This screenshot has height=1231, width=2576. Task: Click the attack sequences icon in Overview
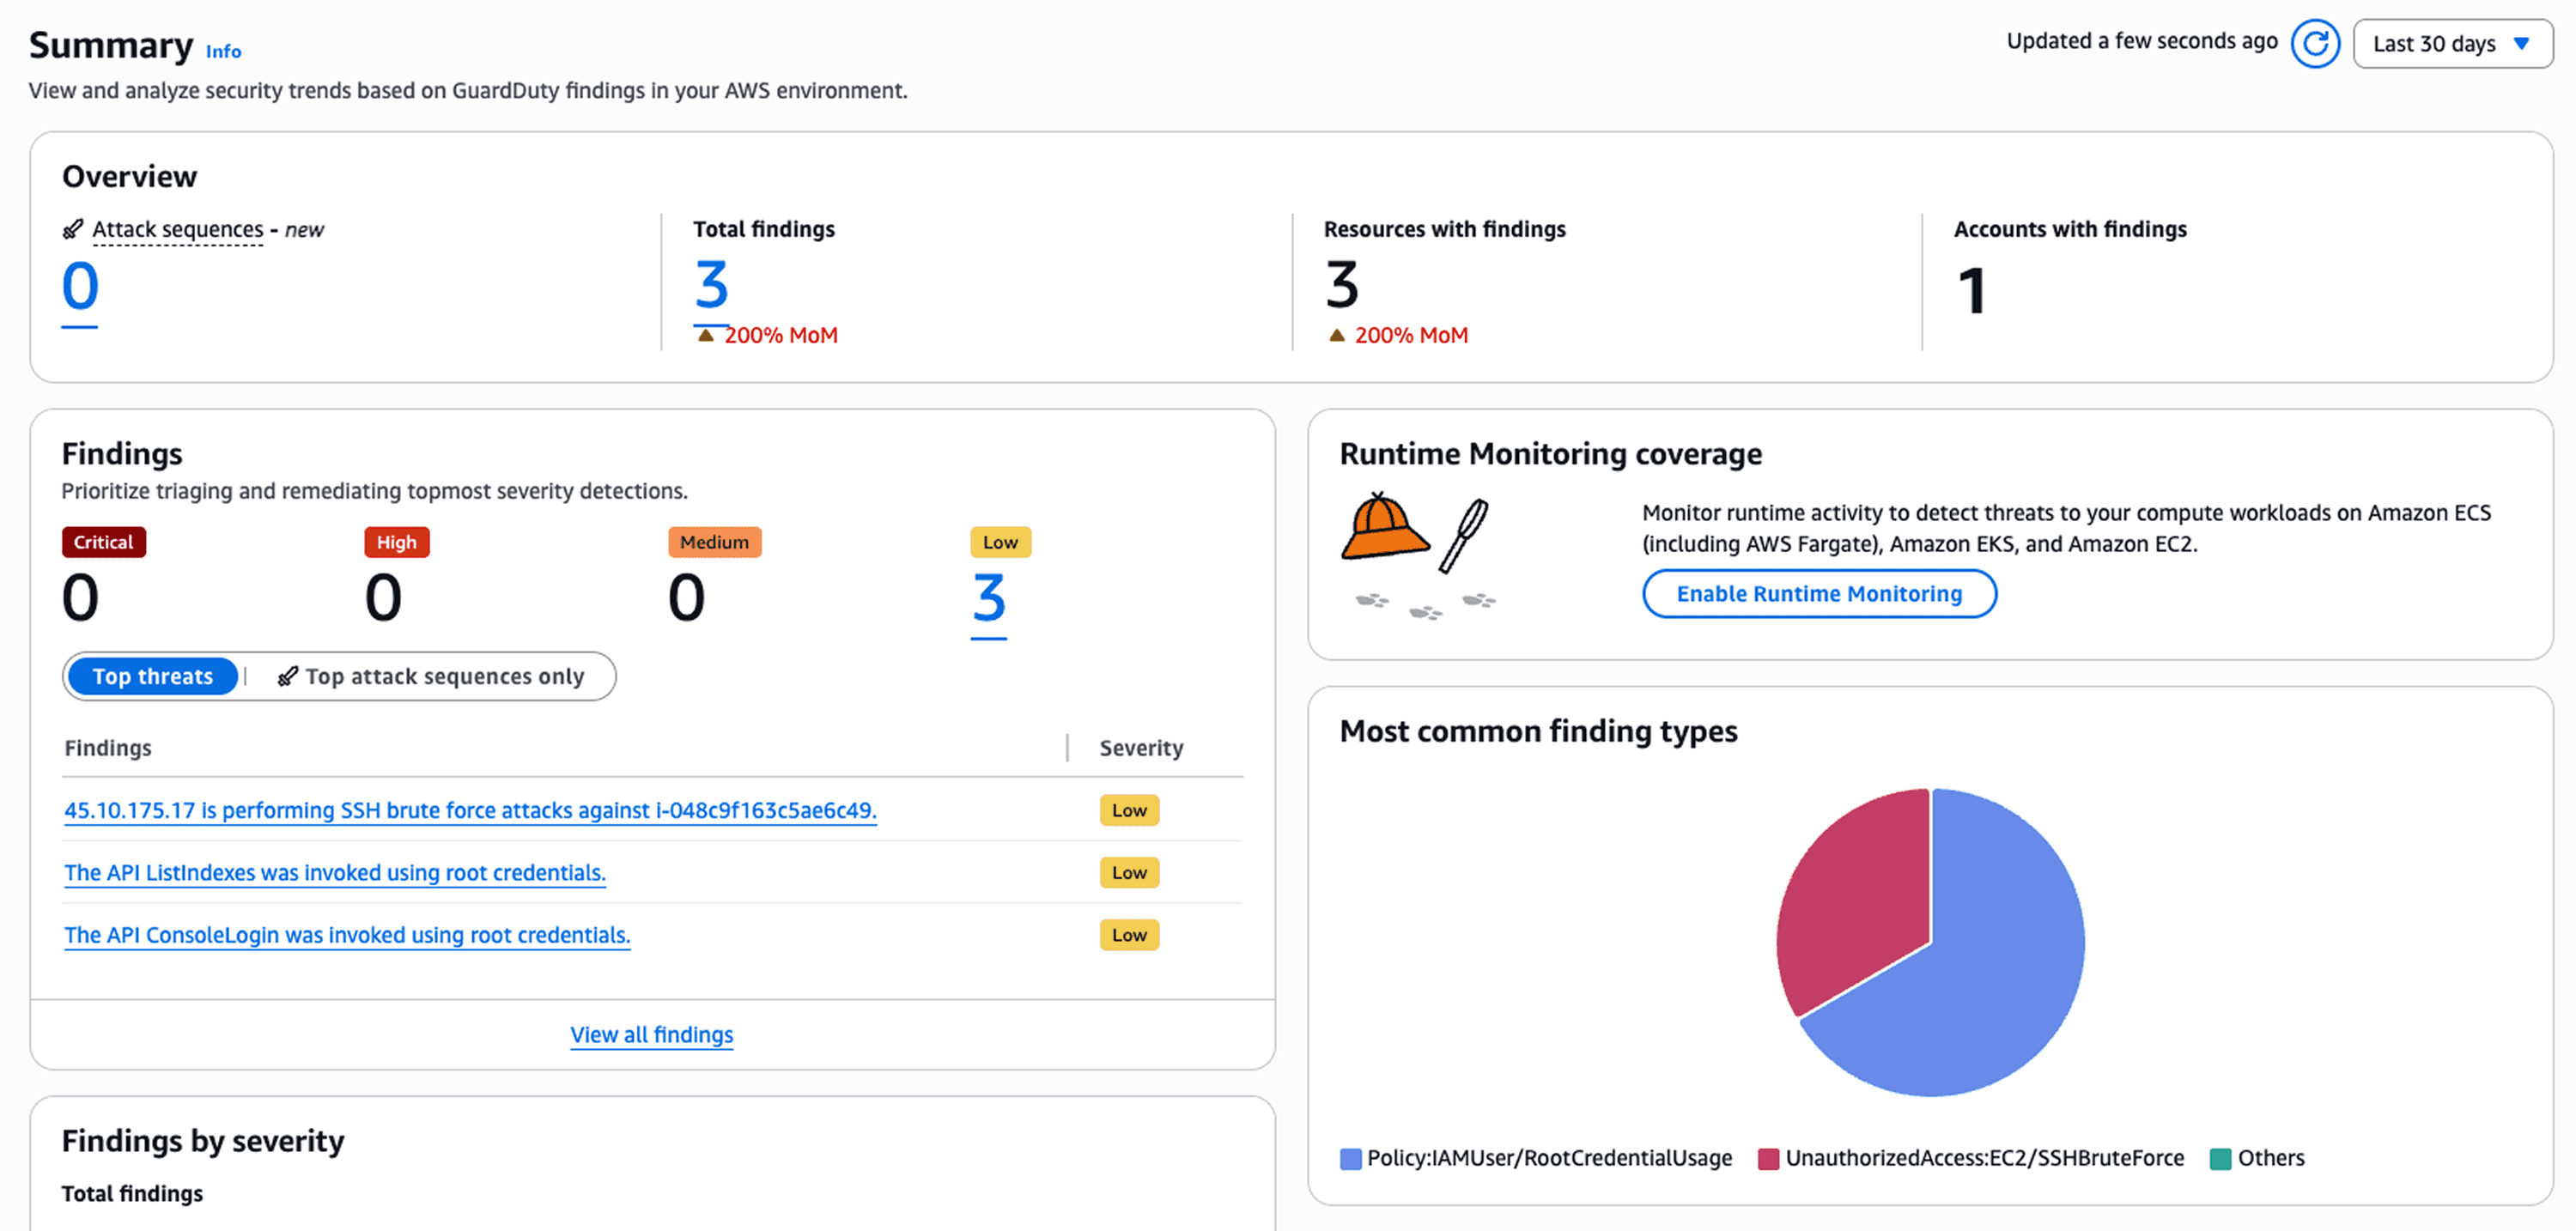(72, 229)
